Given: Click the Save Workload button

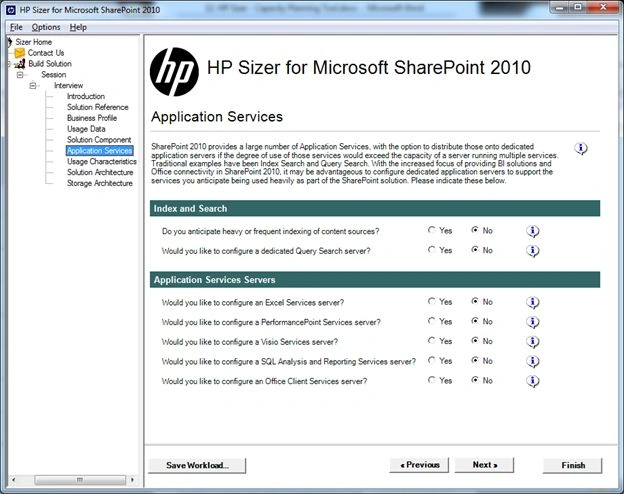Looking at the screenshot, I should click(x=197, y=465).
